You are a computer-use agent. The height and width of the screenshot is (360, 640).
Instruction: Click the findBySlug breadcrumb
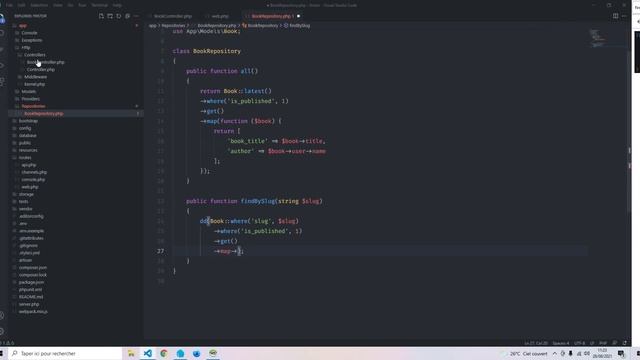[x=300, y=26]
